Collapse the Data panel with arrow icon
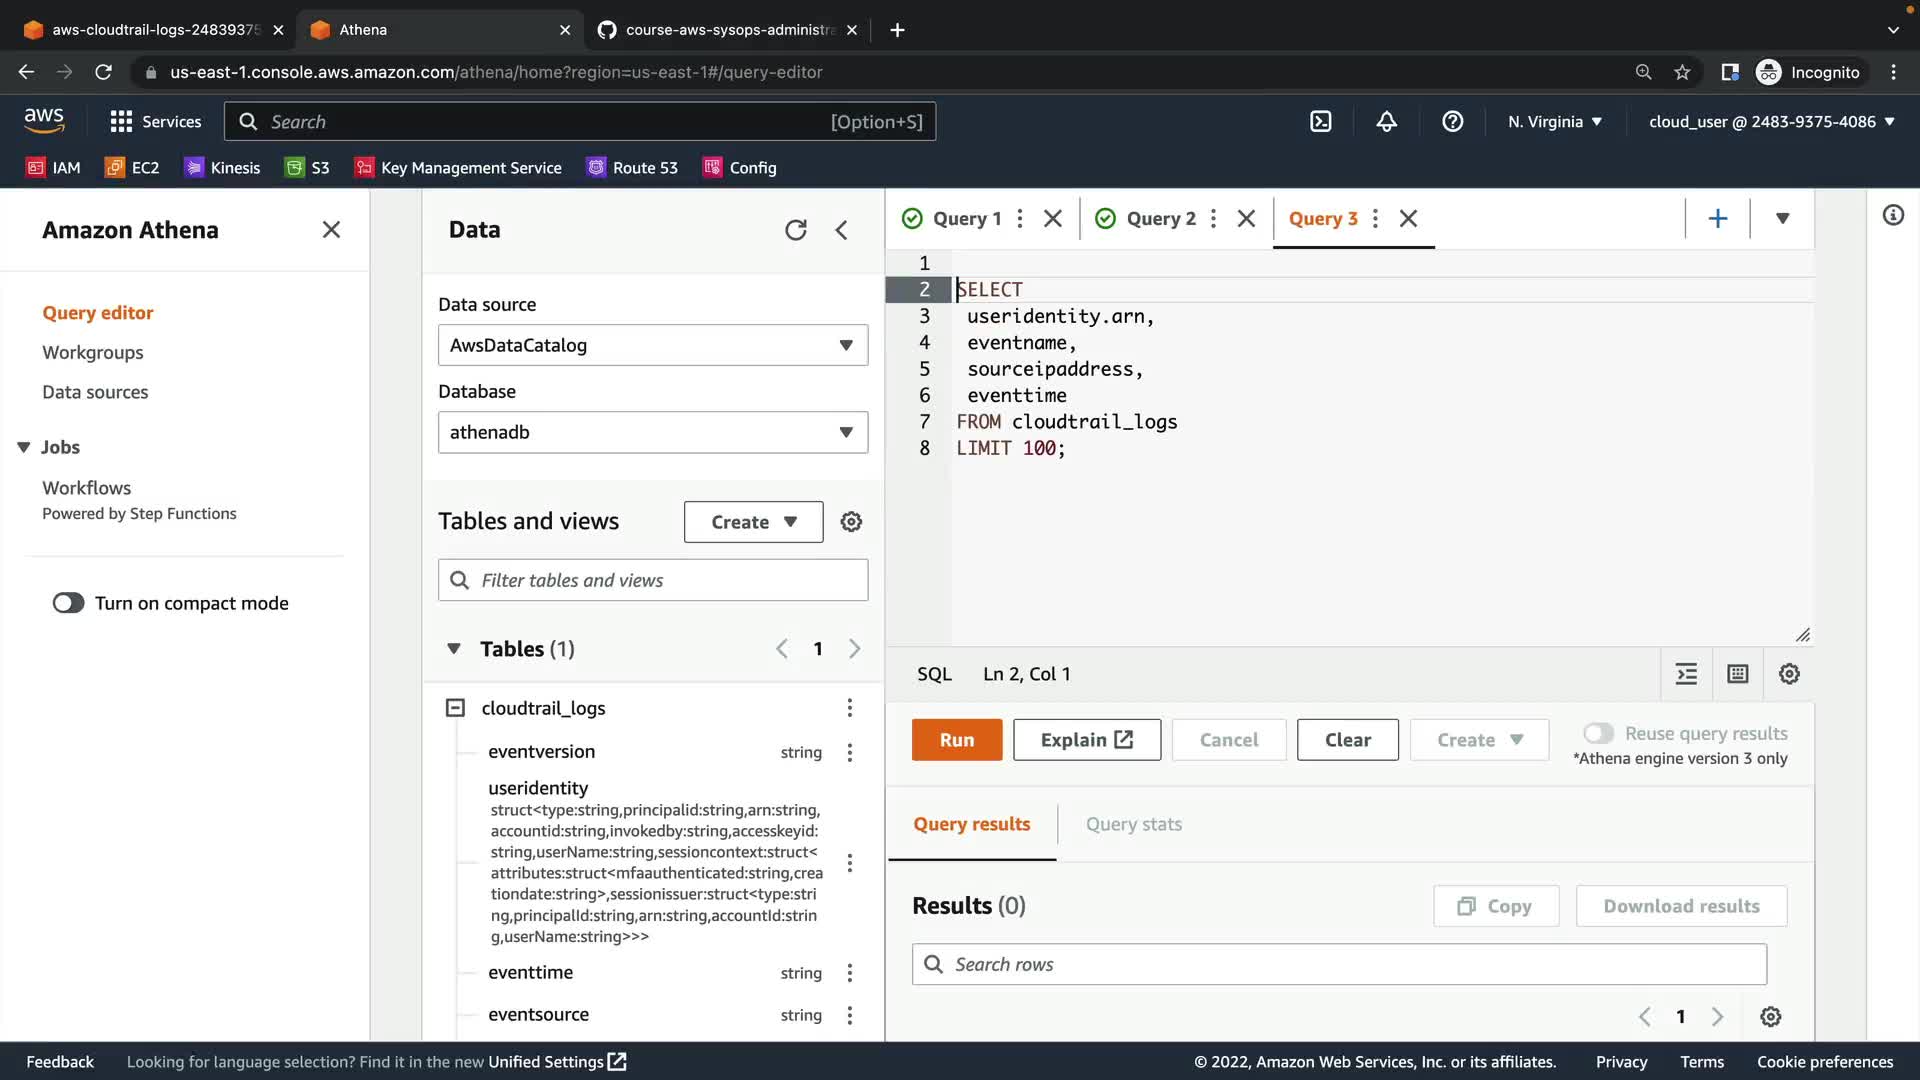Image resolution: width=1920 pixels, height=1080 pixels. coord(842,230)
